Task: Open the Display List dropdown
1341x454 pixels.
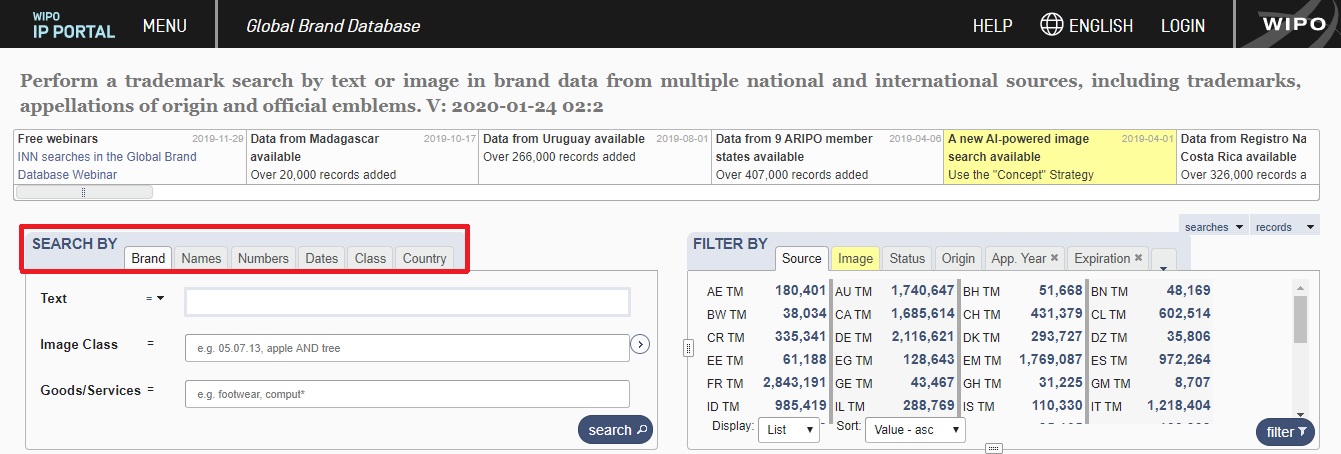Action: tap(789, 431)
